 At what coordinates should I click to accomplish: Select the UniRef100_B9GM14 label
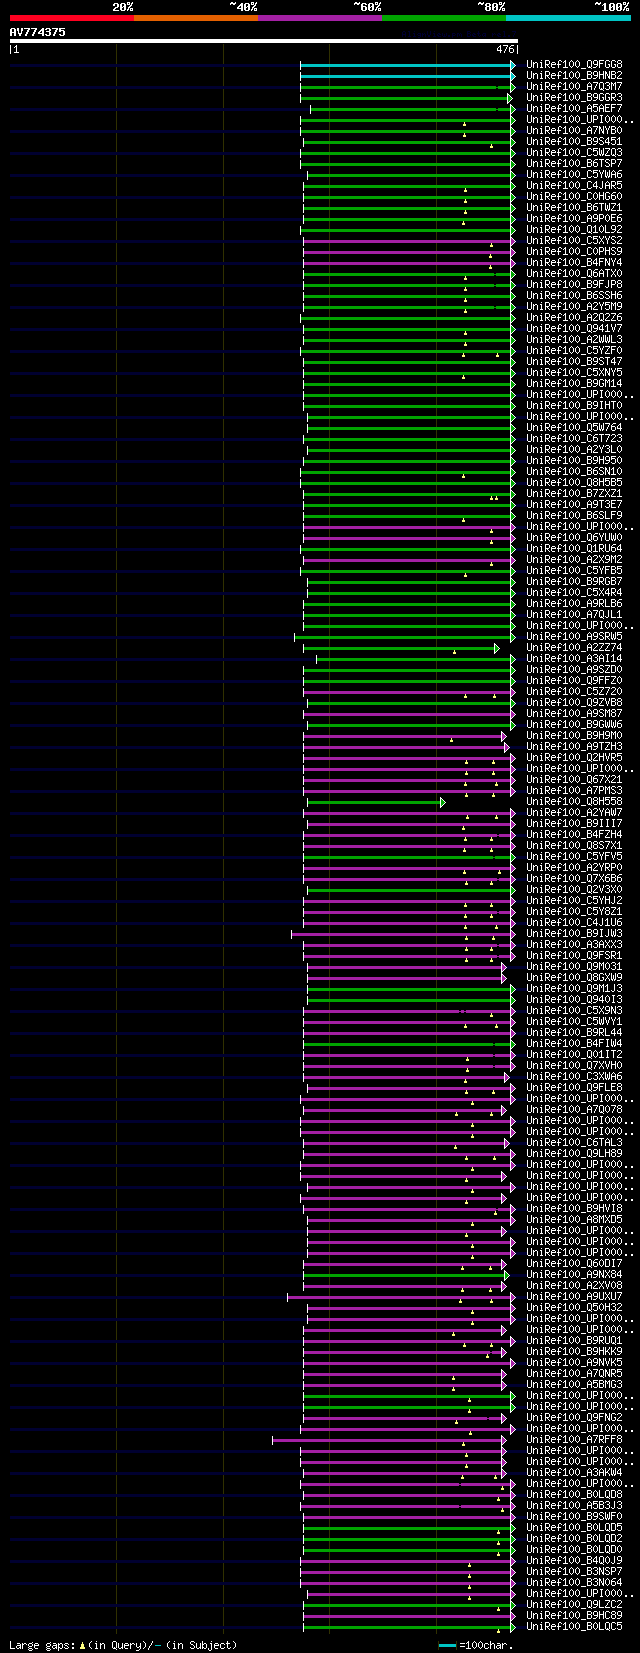tap(574, 383)
